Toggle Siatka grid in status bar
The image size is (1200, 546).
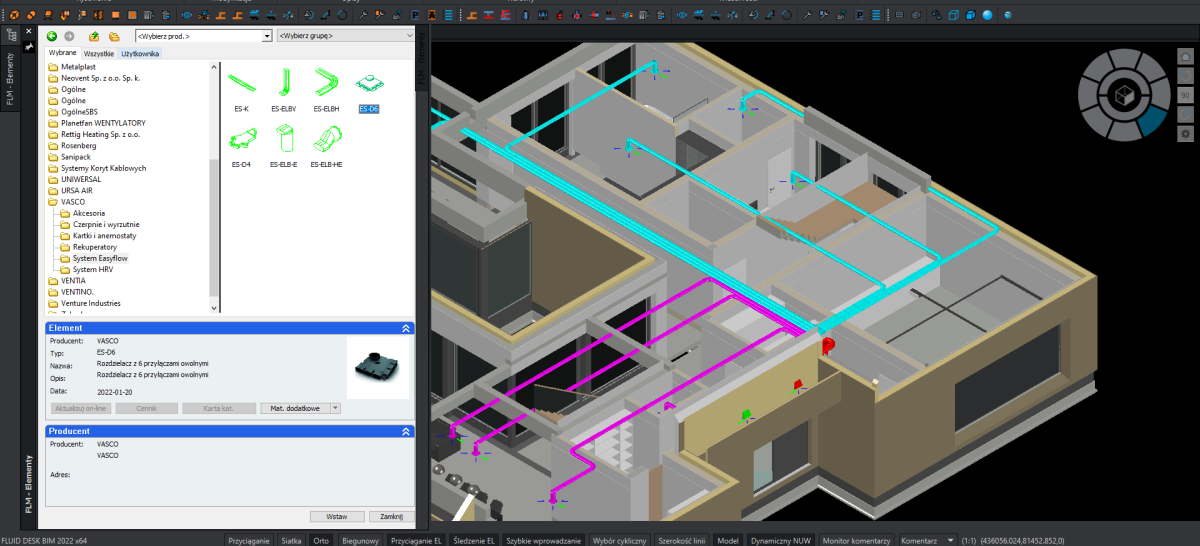291,540
